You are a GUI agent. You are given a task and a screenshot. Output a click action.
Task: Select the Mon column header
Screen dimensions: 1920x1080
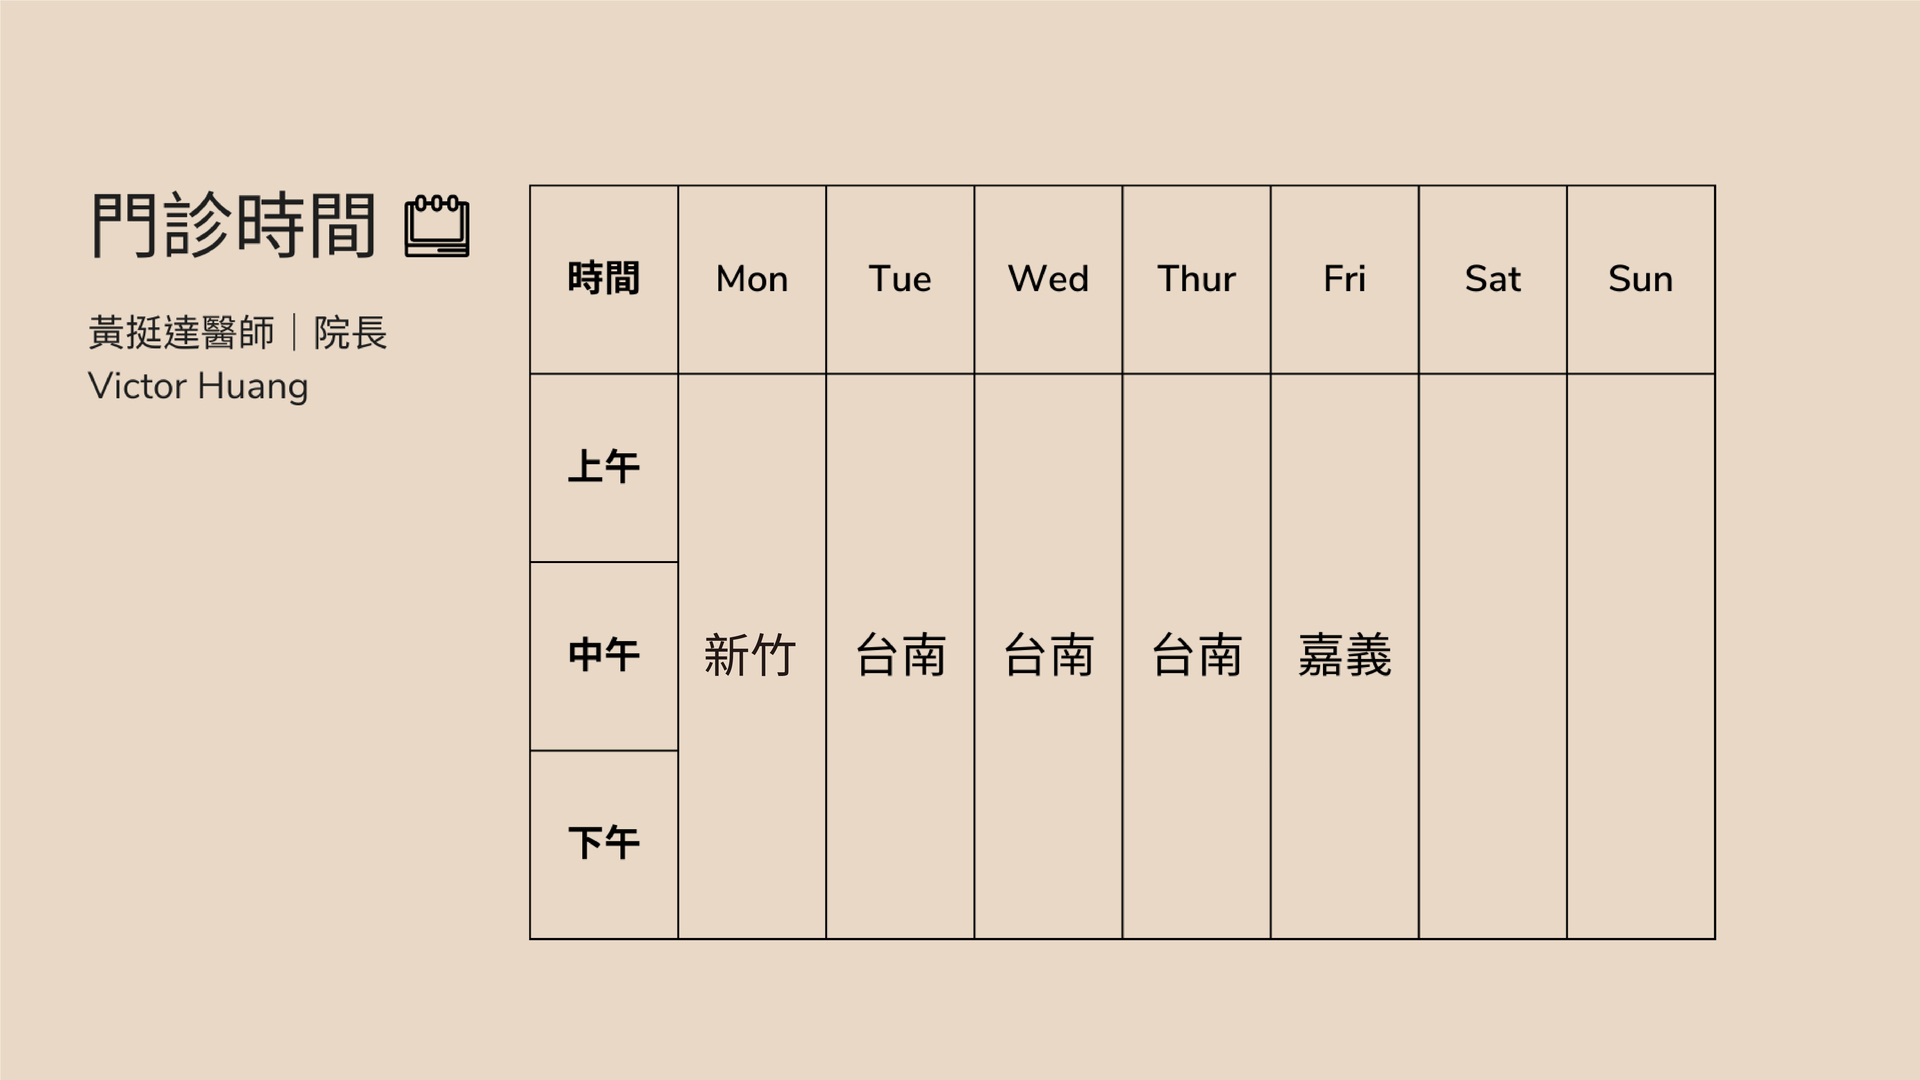(750, 278)
